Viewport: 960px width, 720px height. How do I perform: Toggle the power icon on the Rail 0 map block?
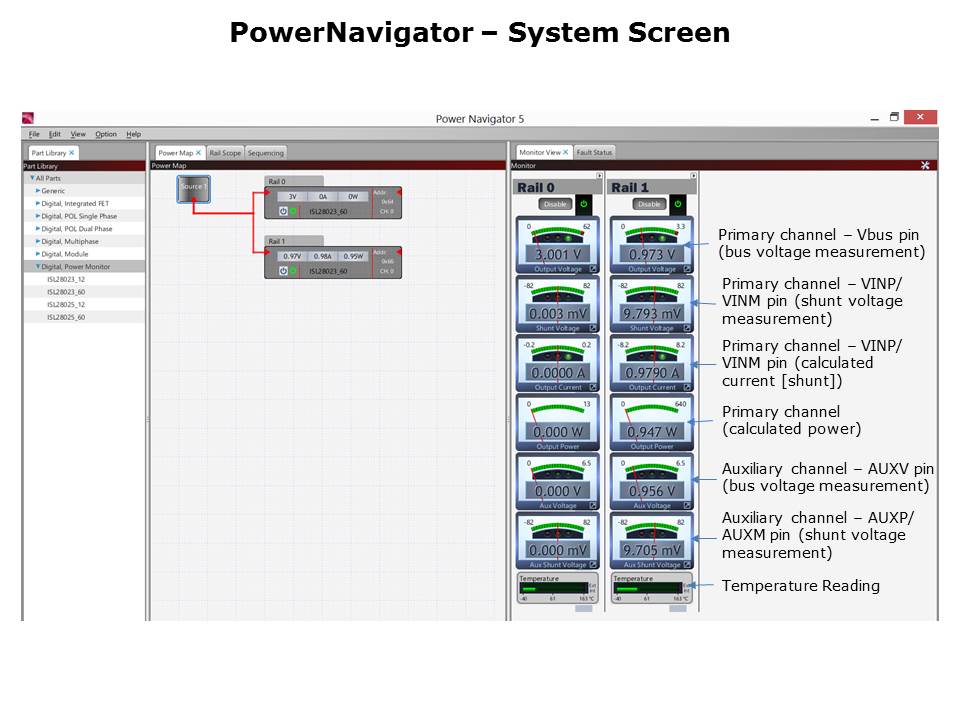[283, 211]
